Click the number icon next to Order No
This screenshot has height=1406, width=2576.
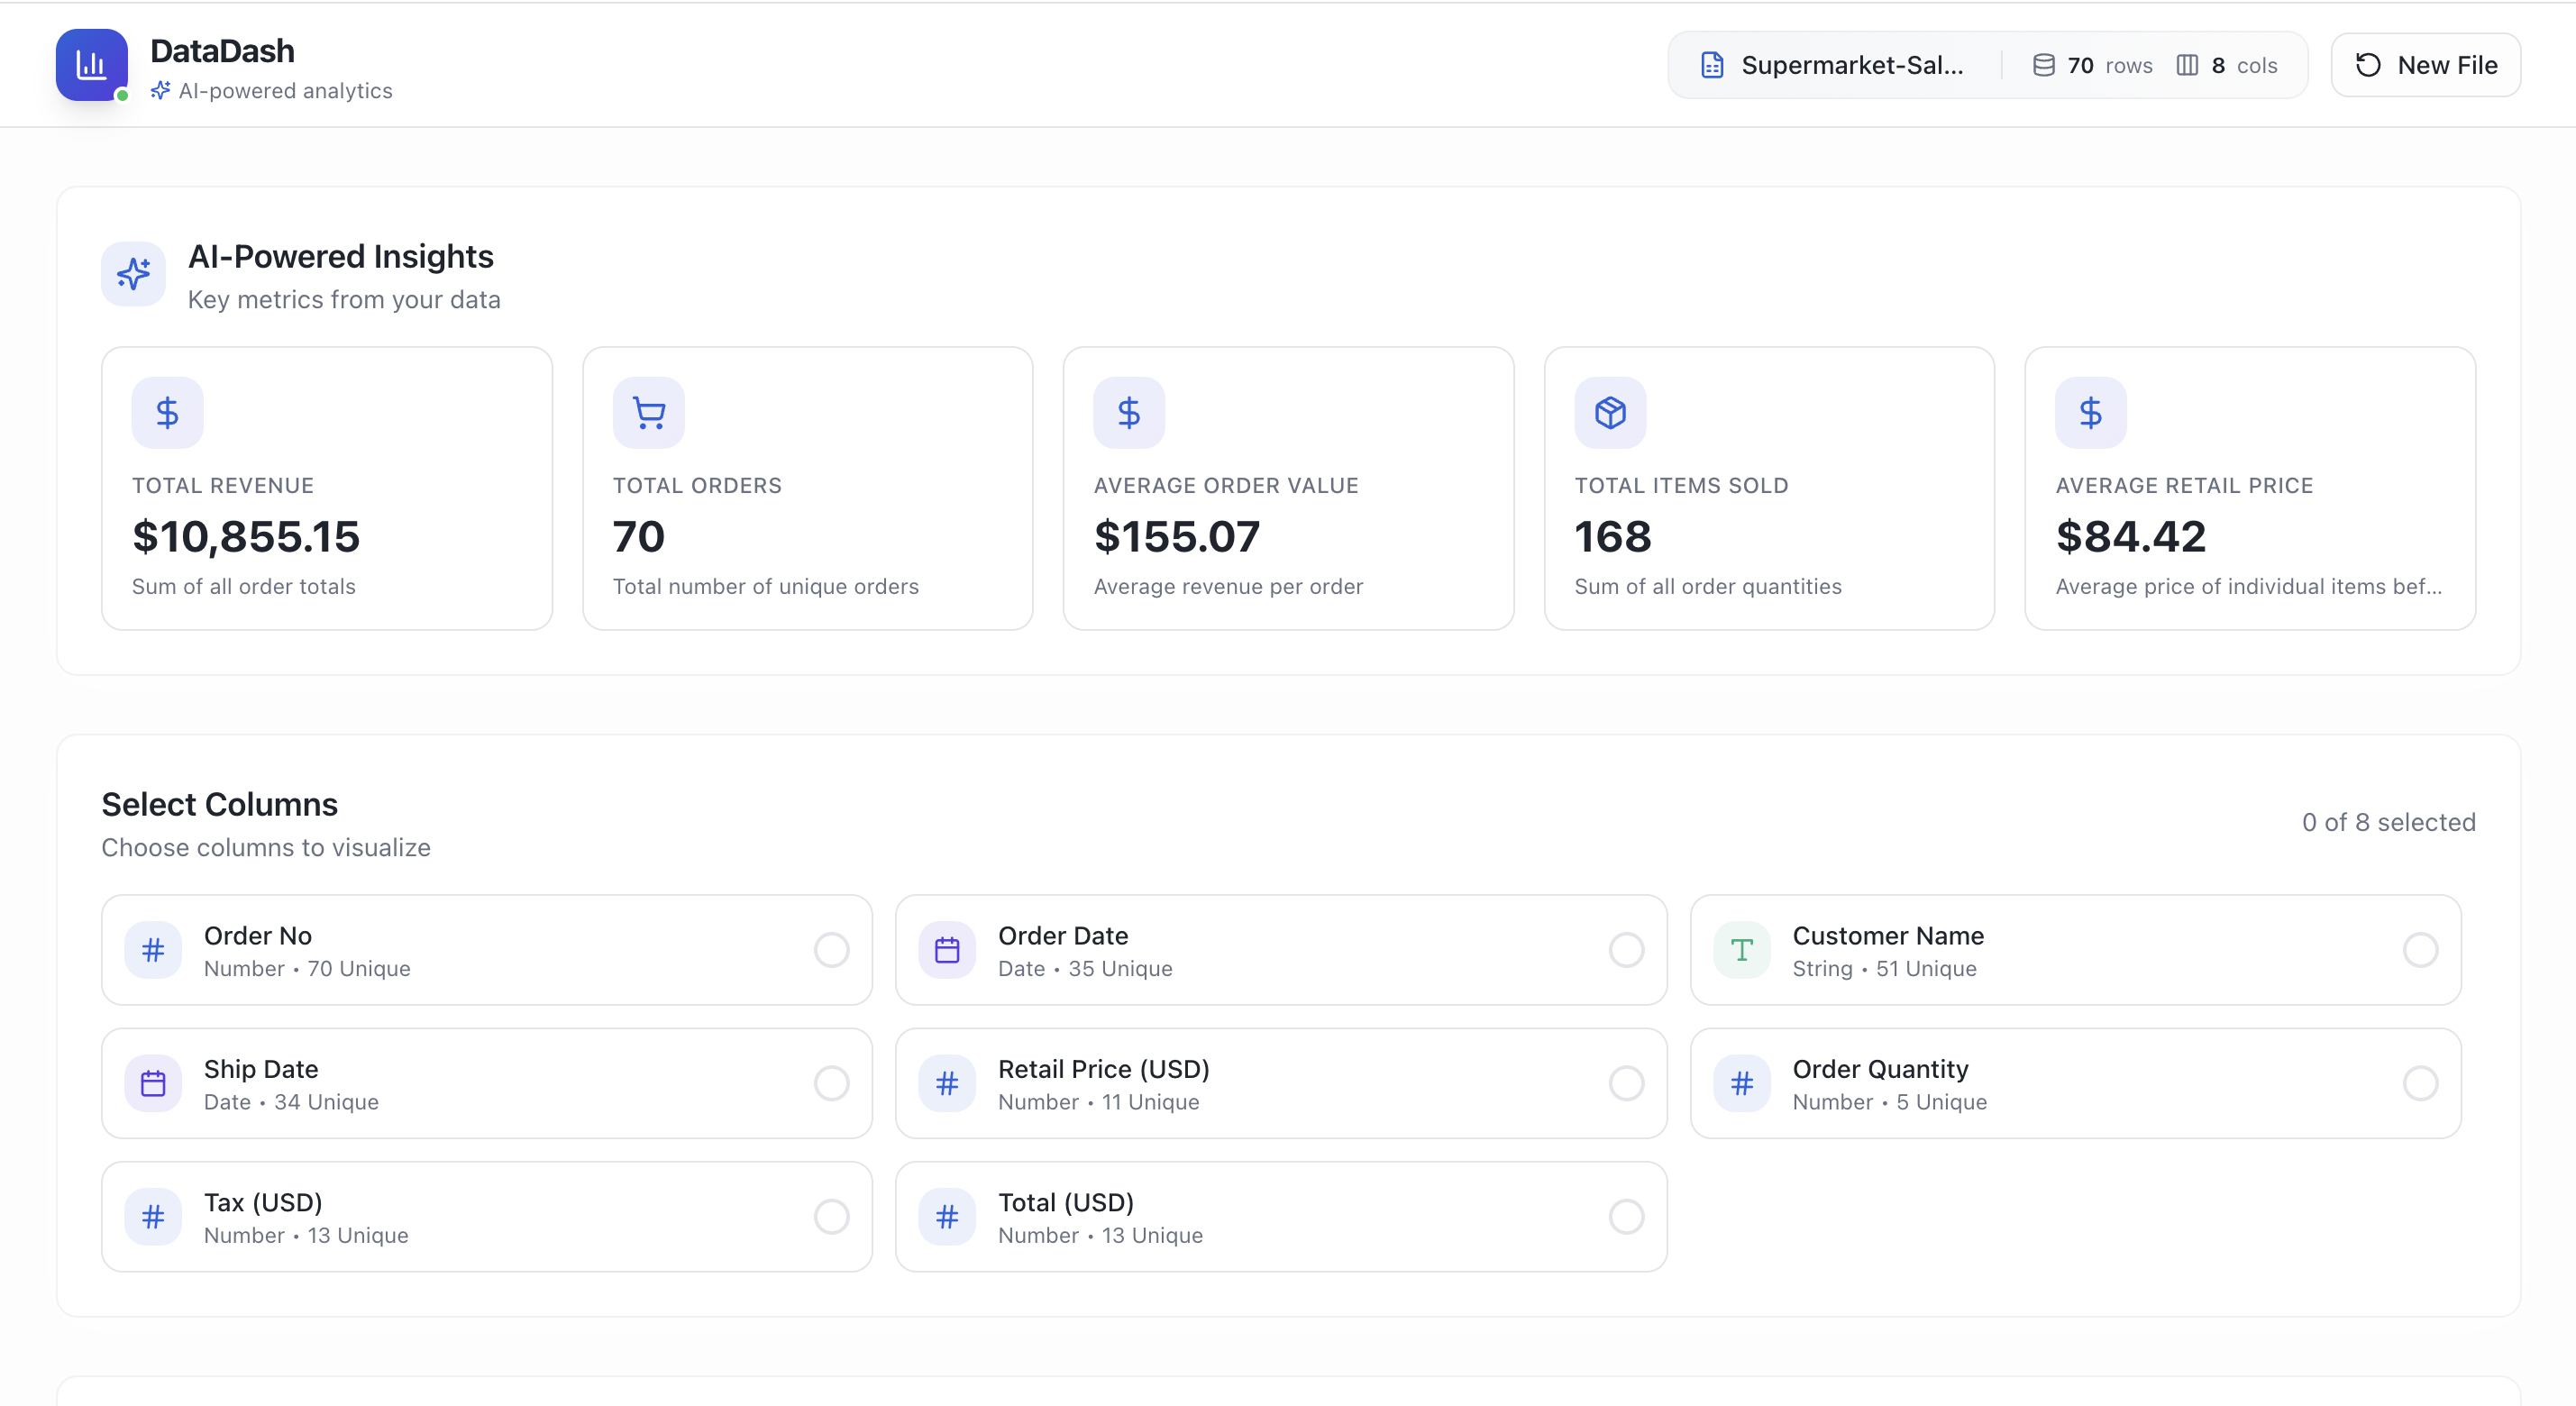click(x=153, y=949)
